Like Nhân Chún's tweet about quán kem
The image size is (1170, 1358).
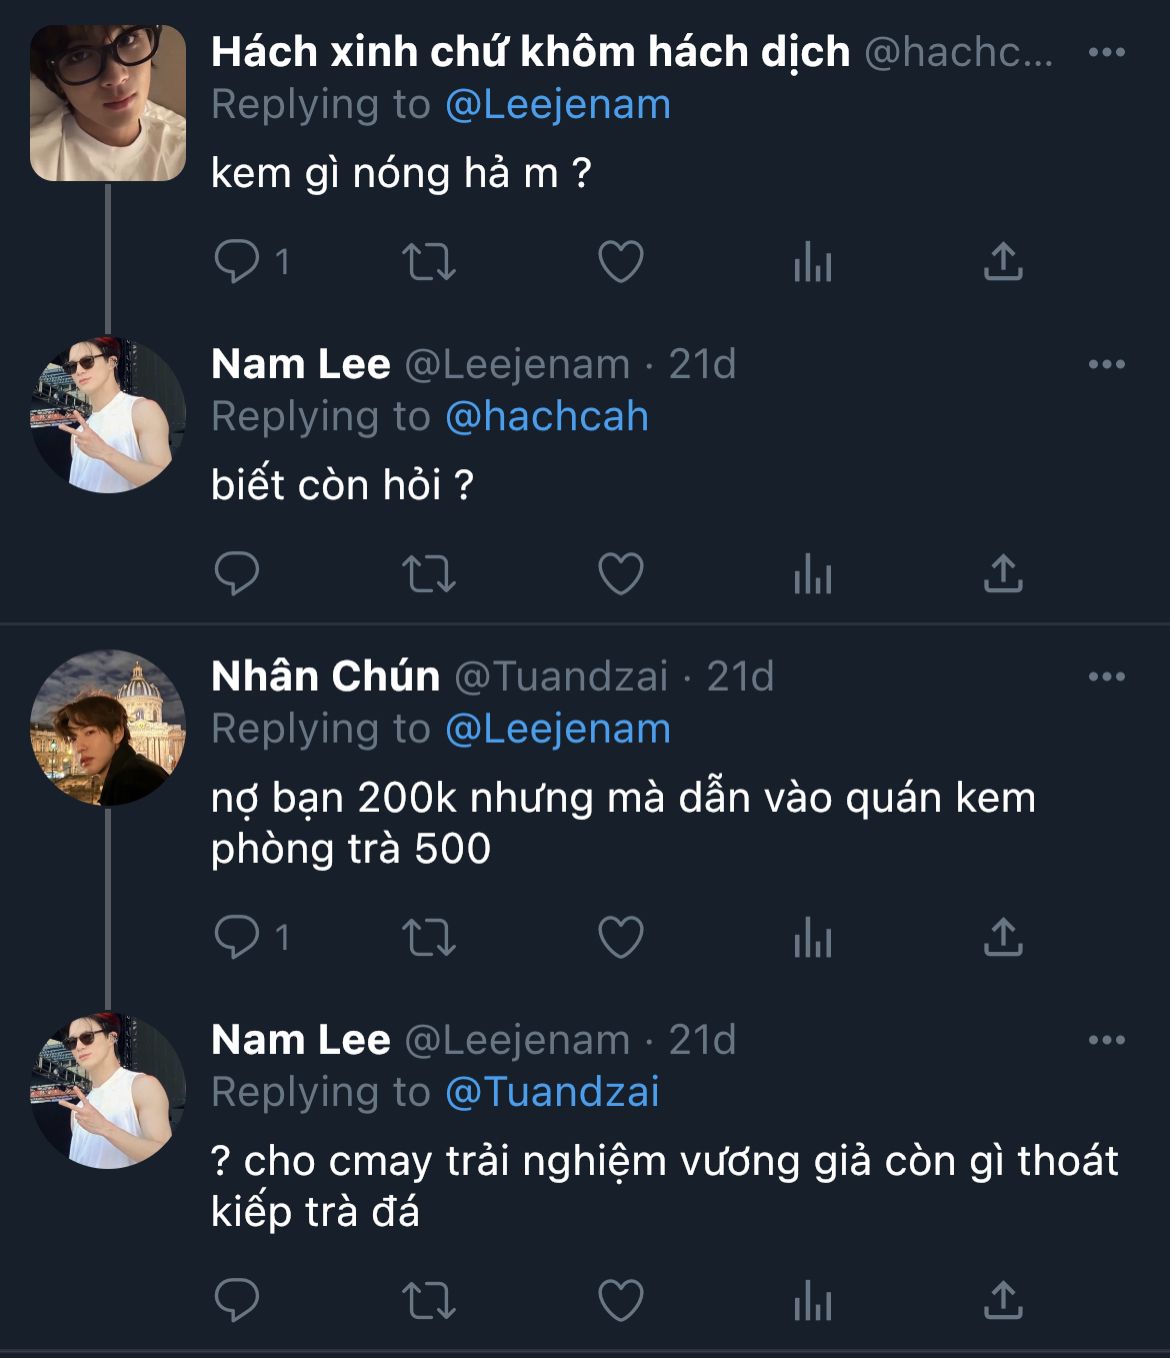pyautogui.click(x=620, y=938)
